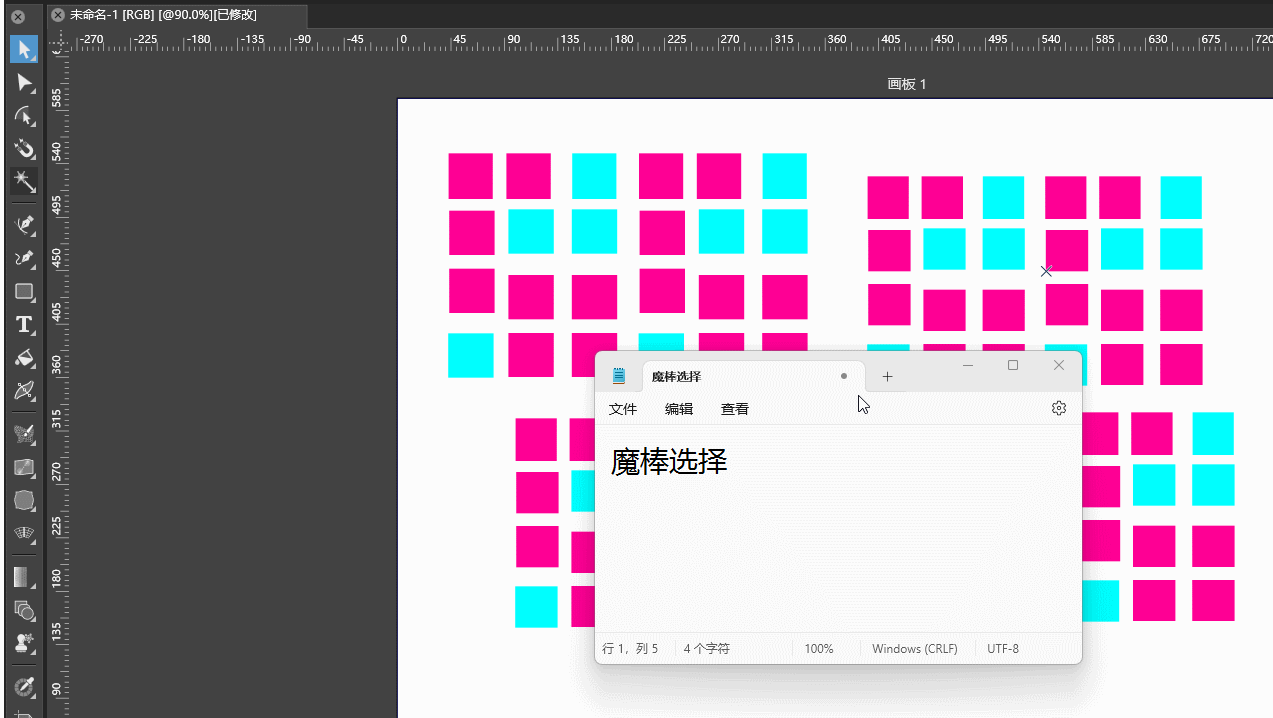Select the Eyedropper color picker tool

click(x=24, y=687)
